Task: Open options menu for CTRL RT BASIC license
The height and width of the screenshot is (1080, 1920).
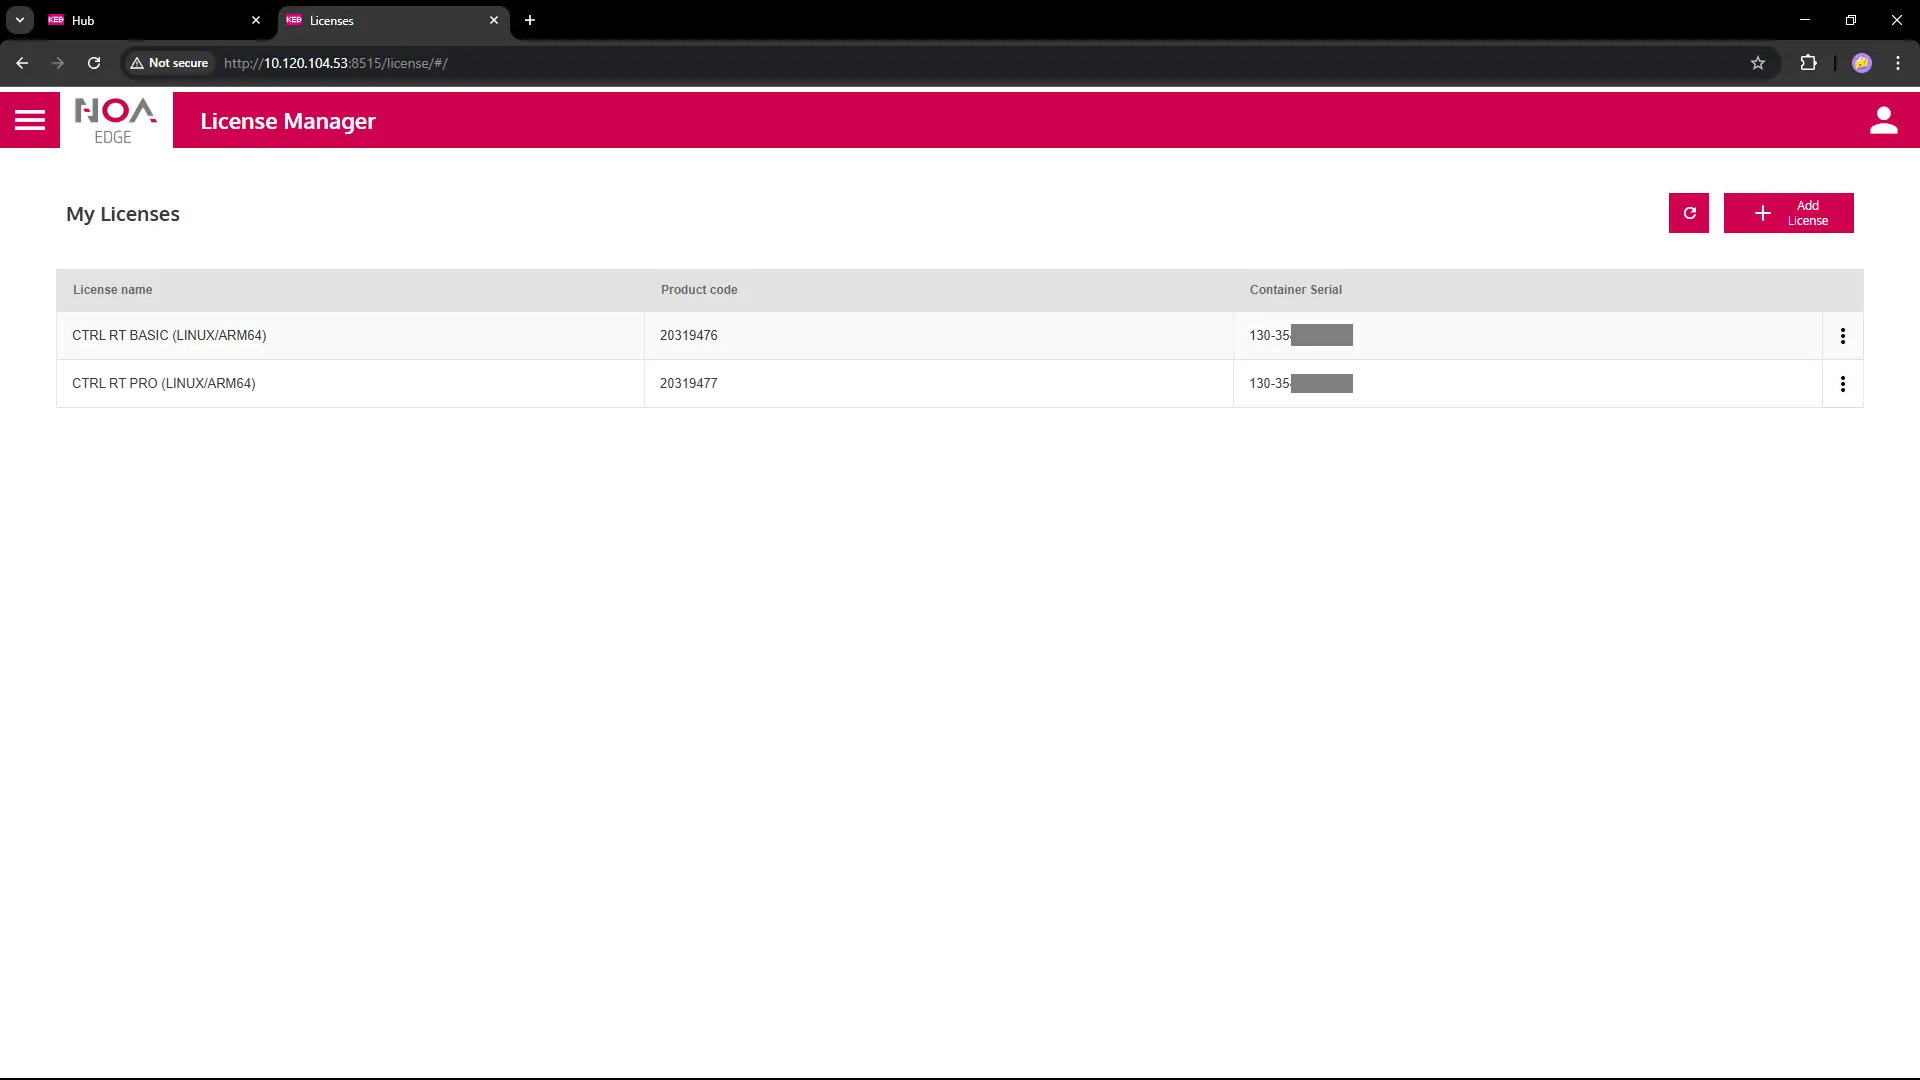Action: (x=1842, y=336)
